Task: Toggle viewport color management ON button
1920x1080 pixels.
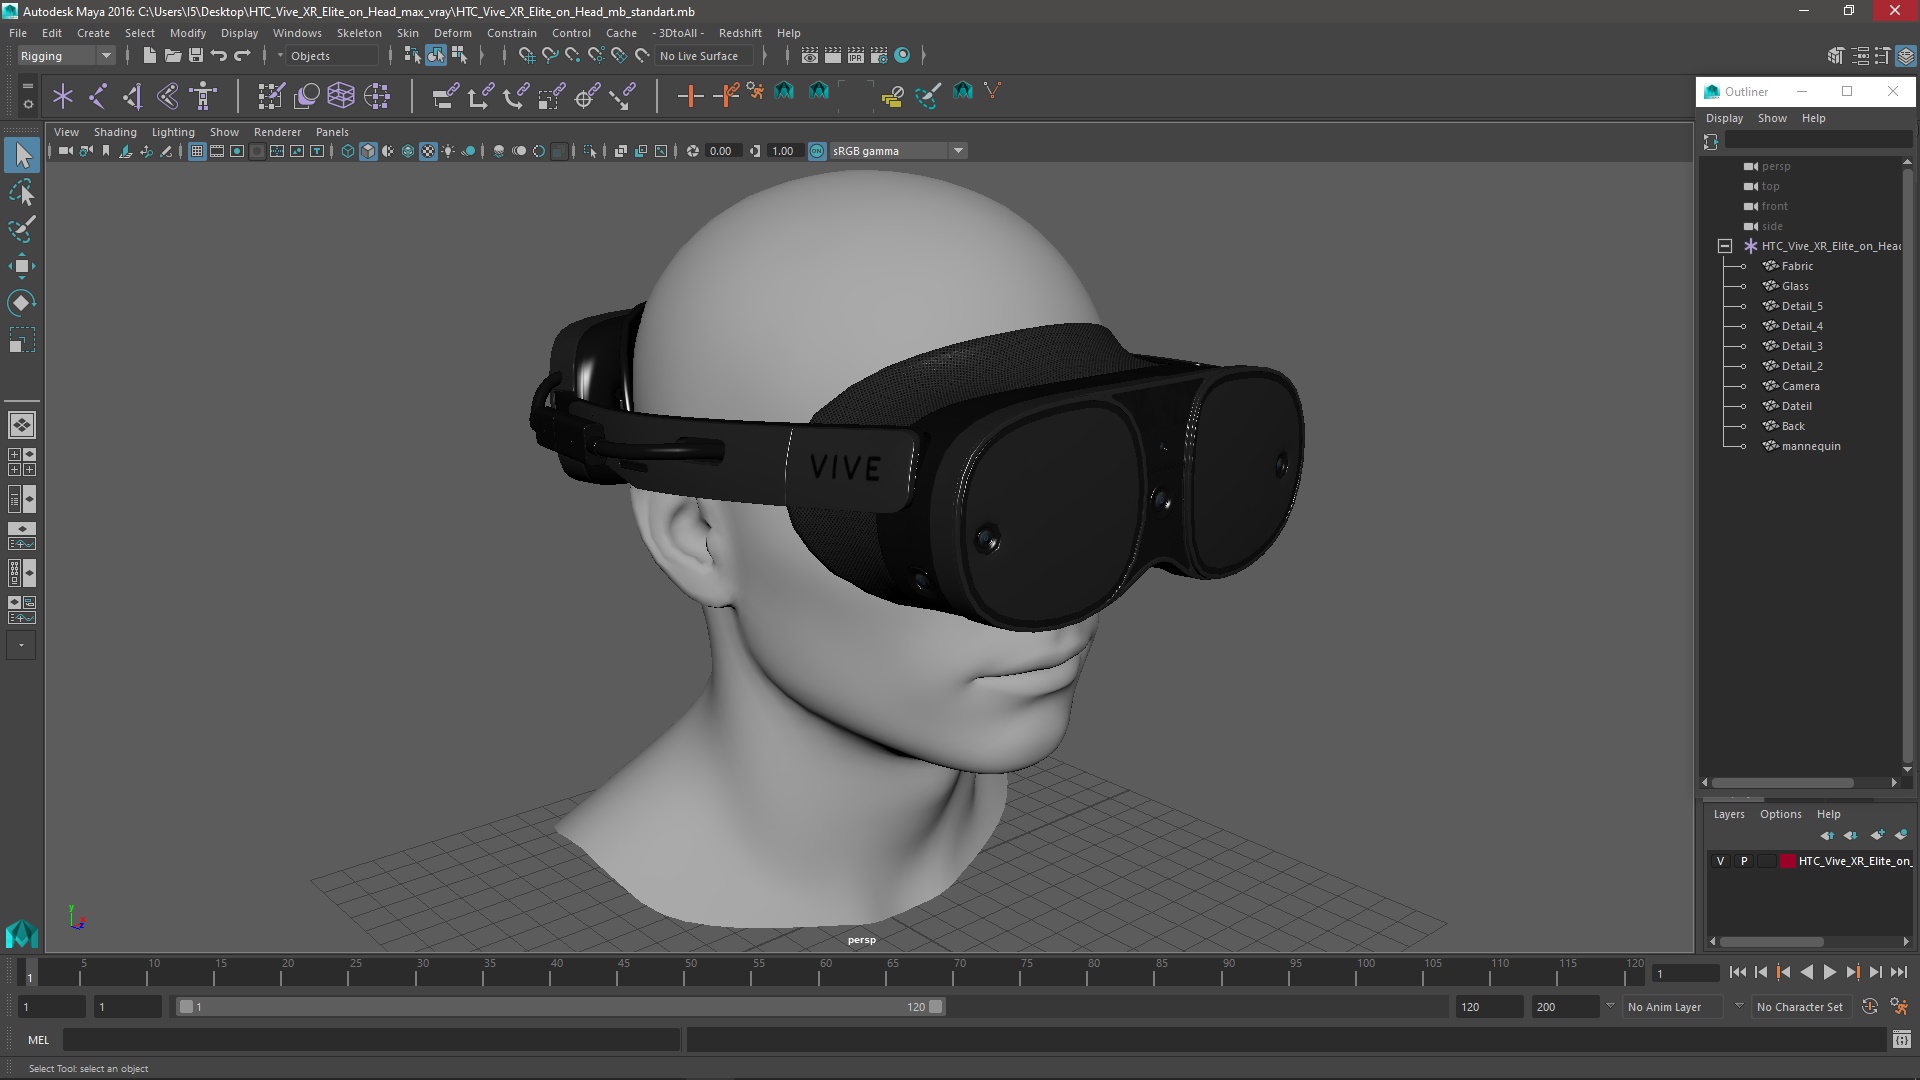Action: pos(817,151)
